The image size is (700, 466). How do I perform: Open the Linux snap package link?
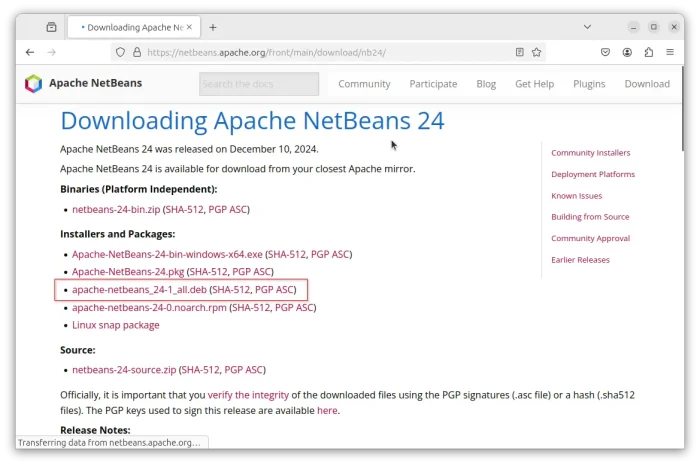tap(115, 325)
